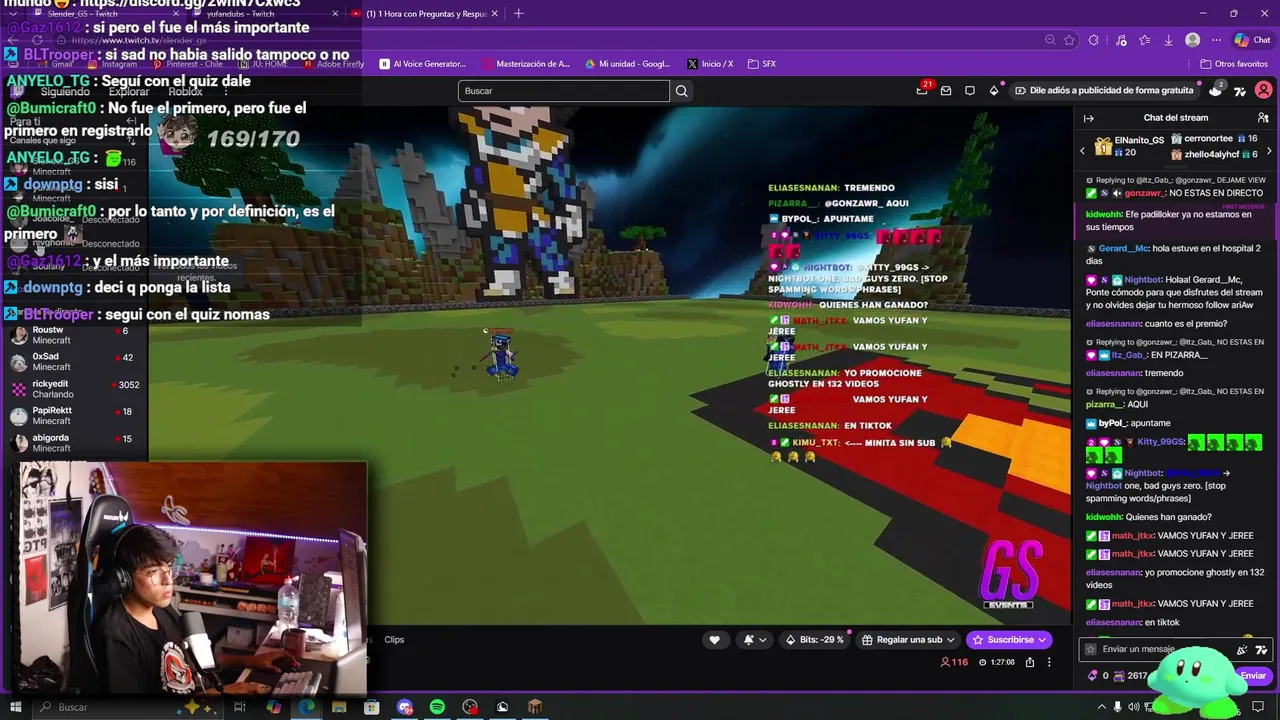Image resolution: width=1280 pixels, height=720 pixels.
Task: Favorite this page with the star icon
Action: pos(1070,40)
